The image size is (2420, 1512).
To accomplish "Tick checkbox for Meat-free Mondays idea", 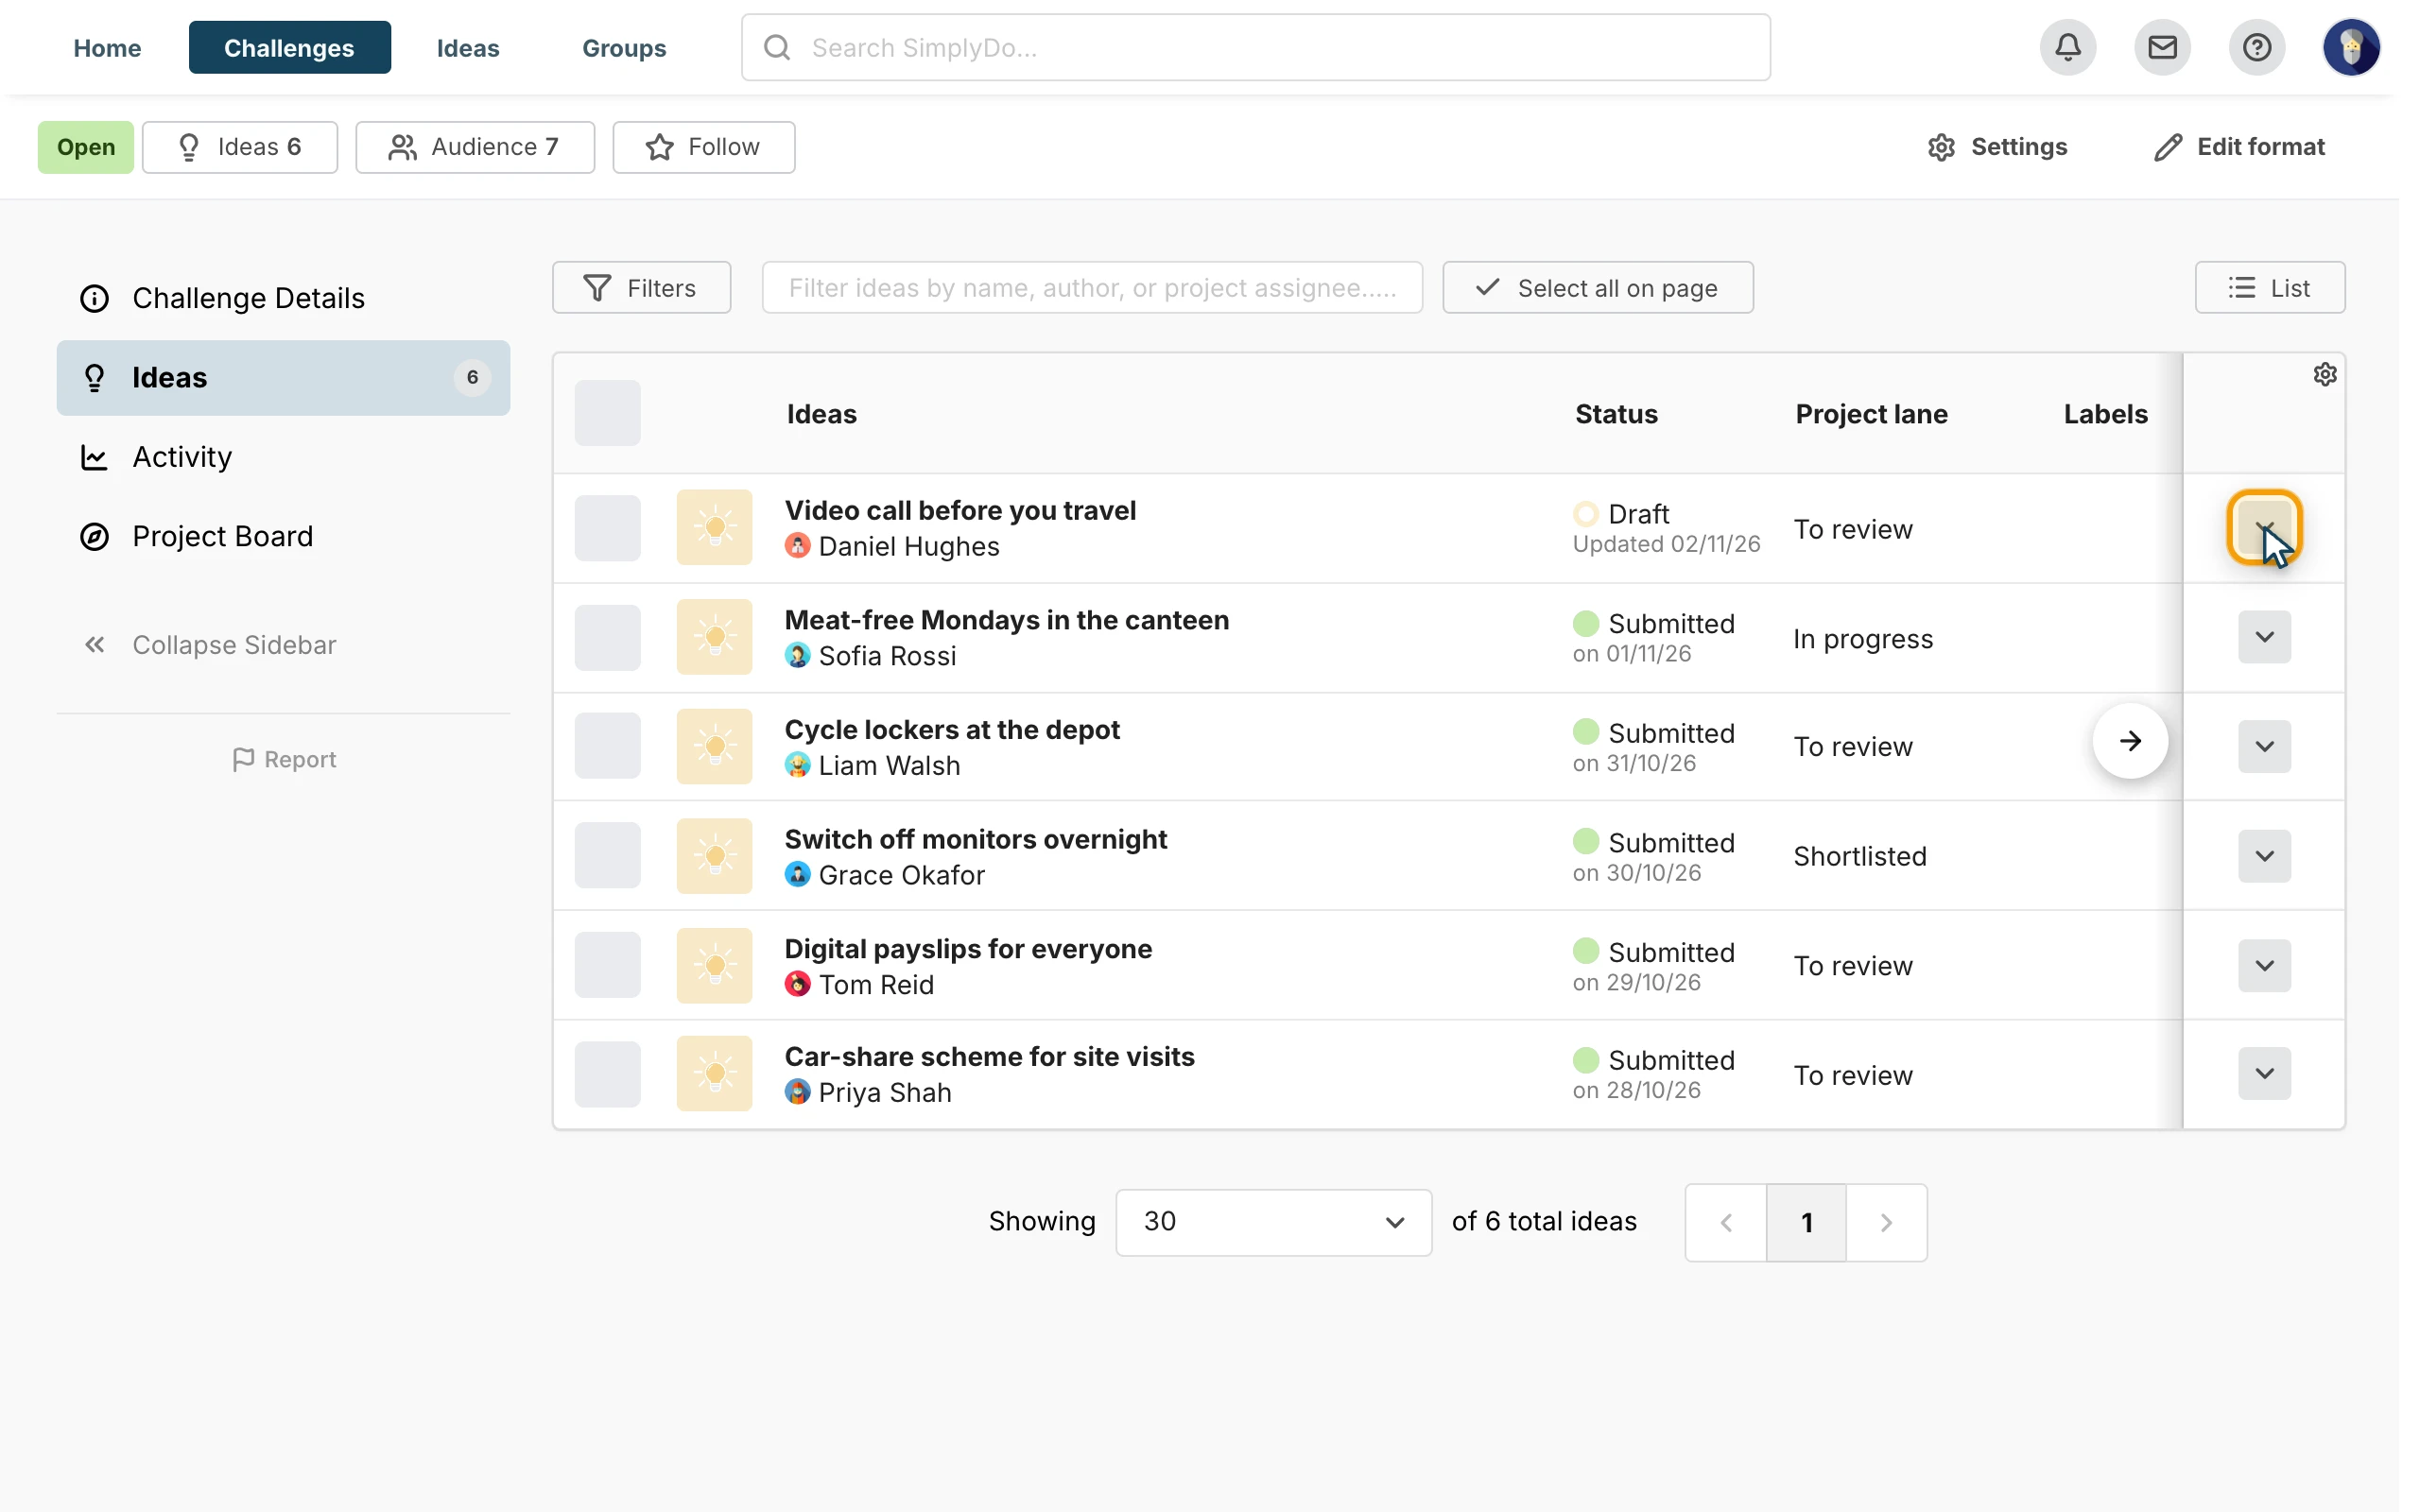I will [x=607, y=637].
